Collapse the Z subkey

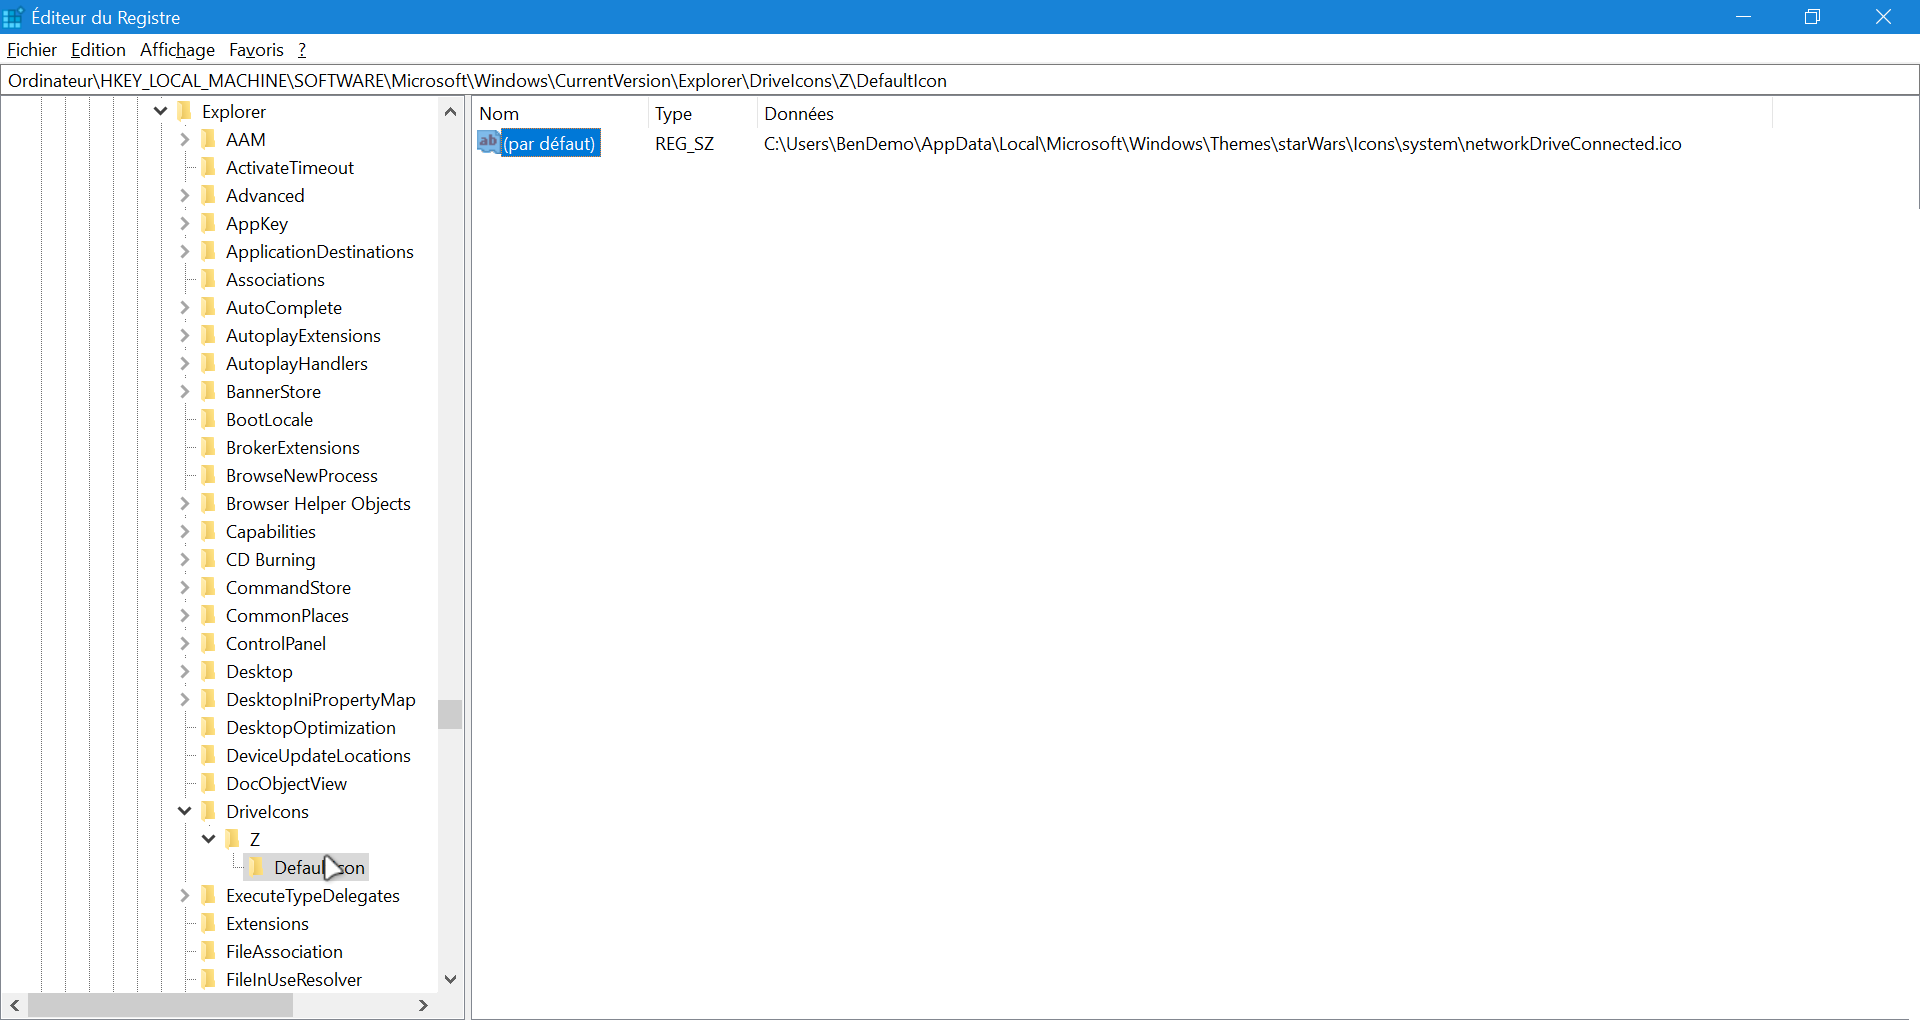click(x=209, y=839)
